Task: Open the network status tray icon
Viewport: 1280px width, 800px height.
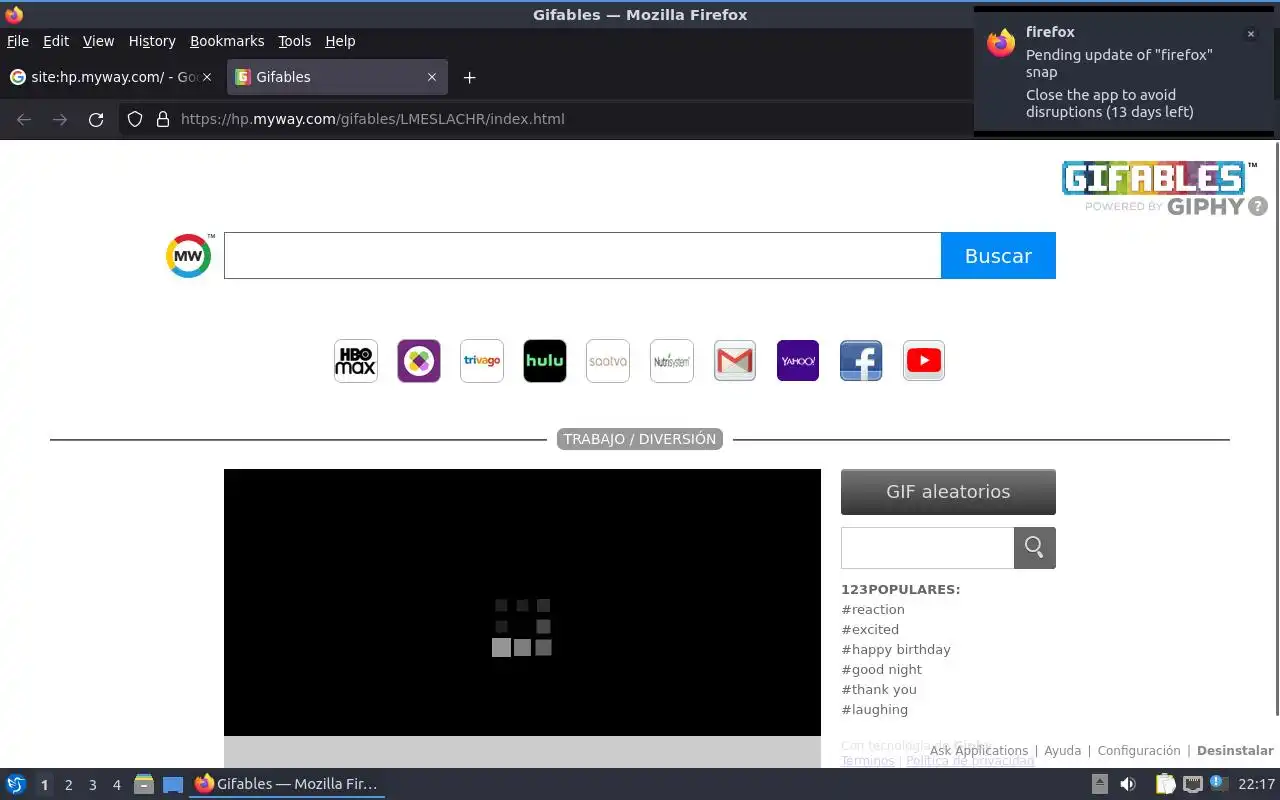Action: (1192, 785)
